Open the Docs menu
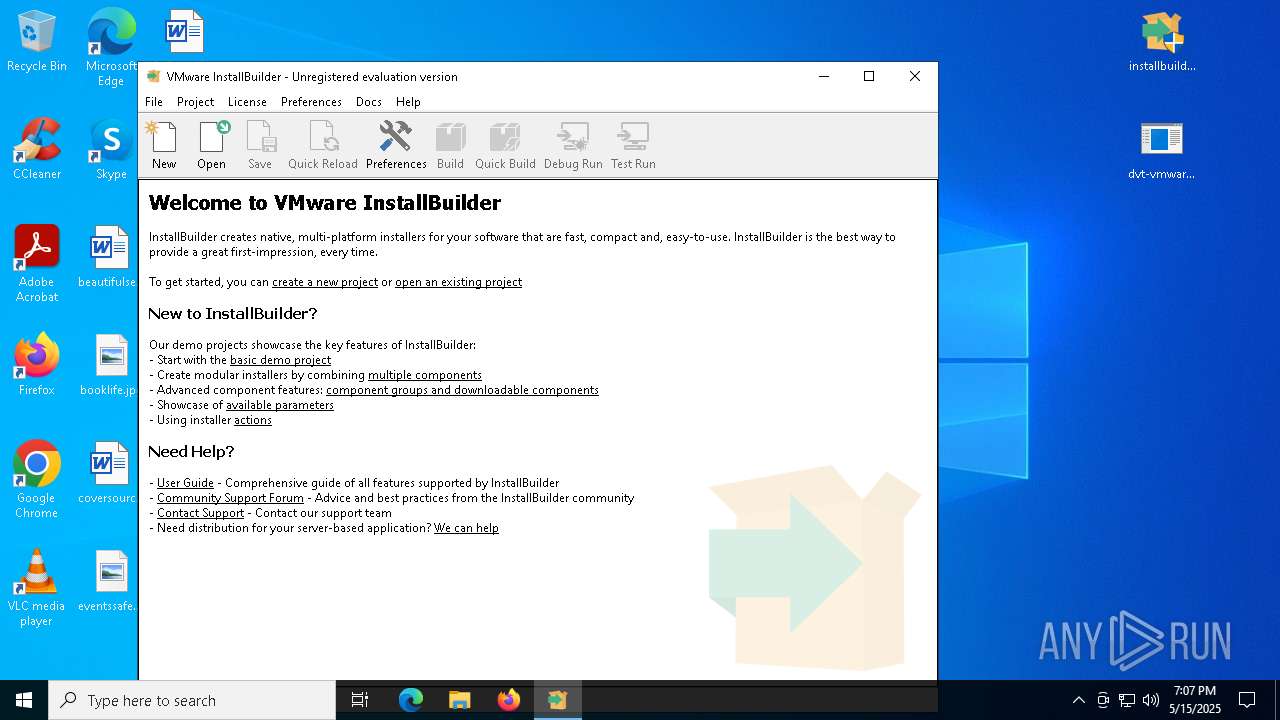This screenshot has width=1280, height=720. coord(369,102)
